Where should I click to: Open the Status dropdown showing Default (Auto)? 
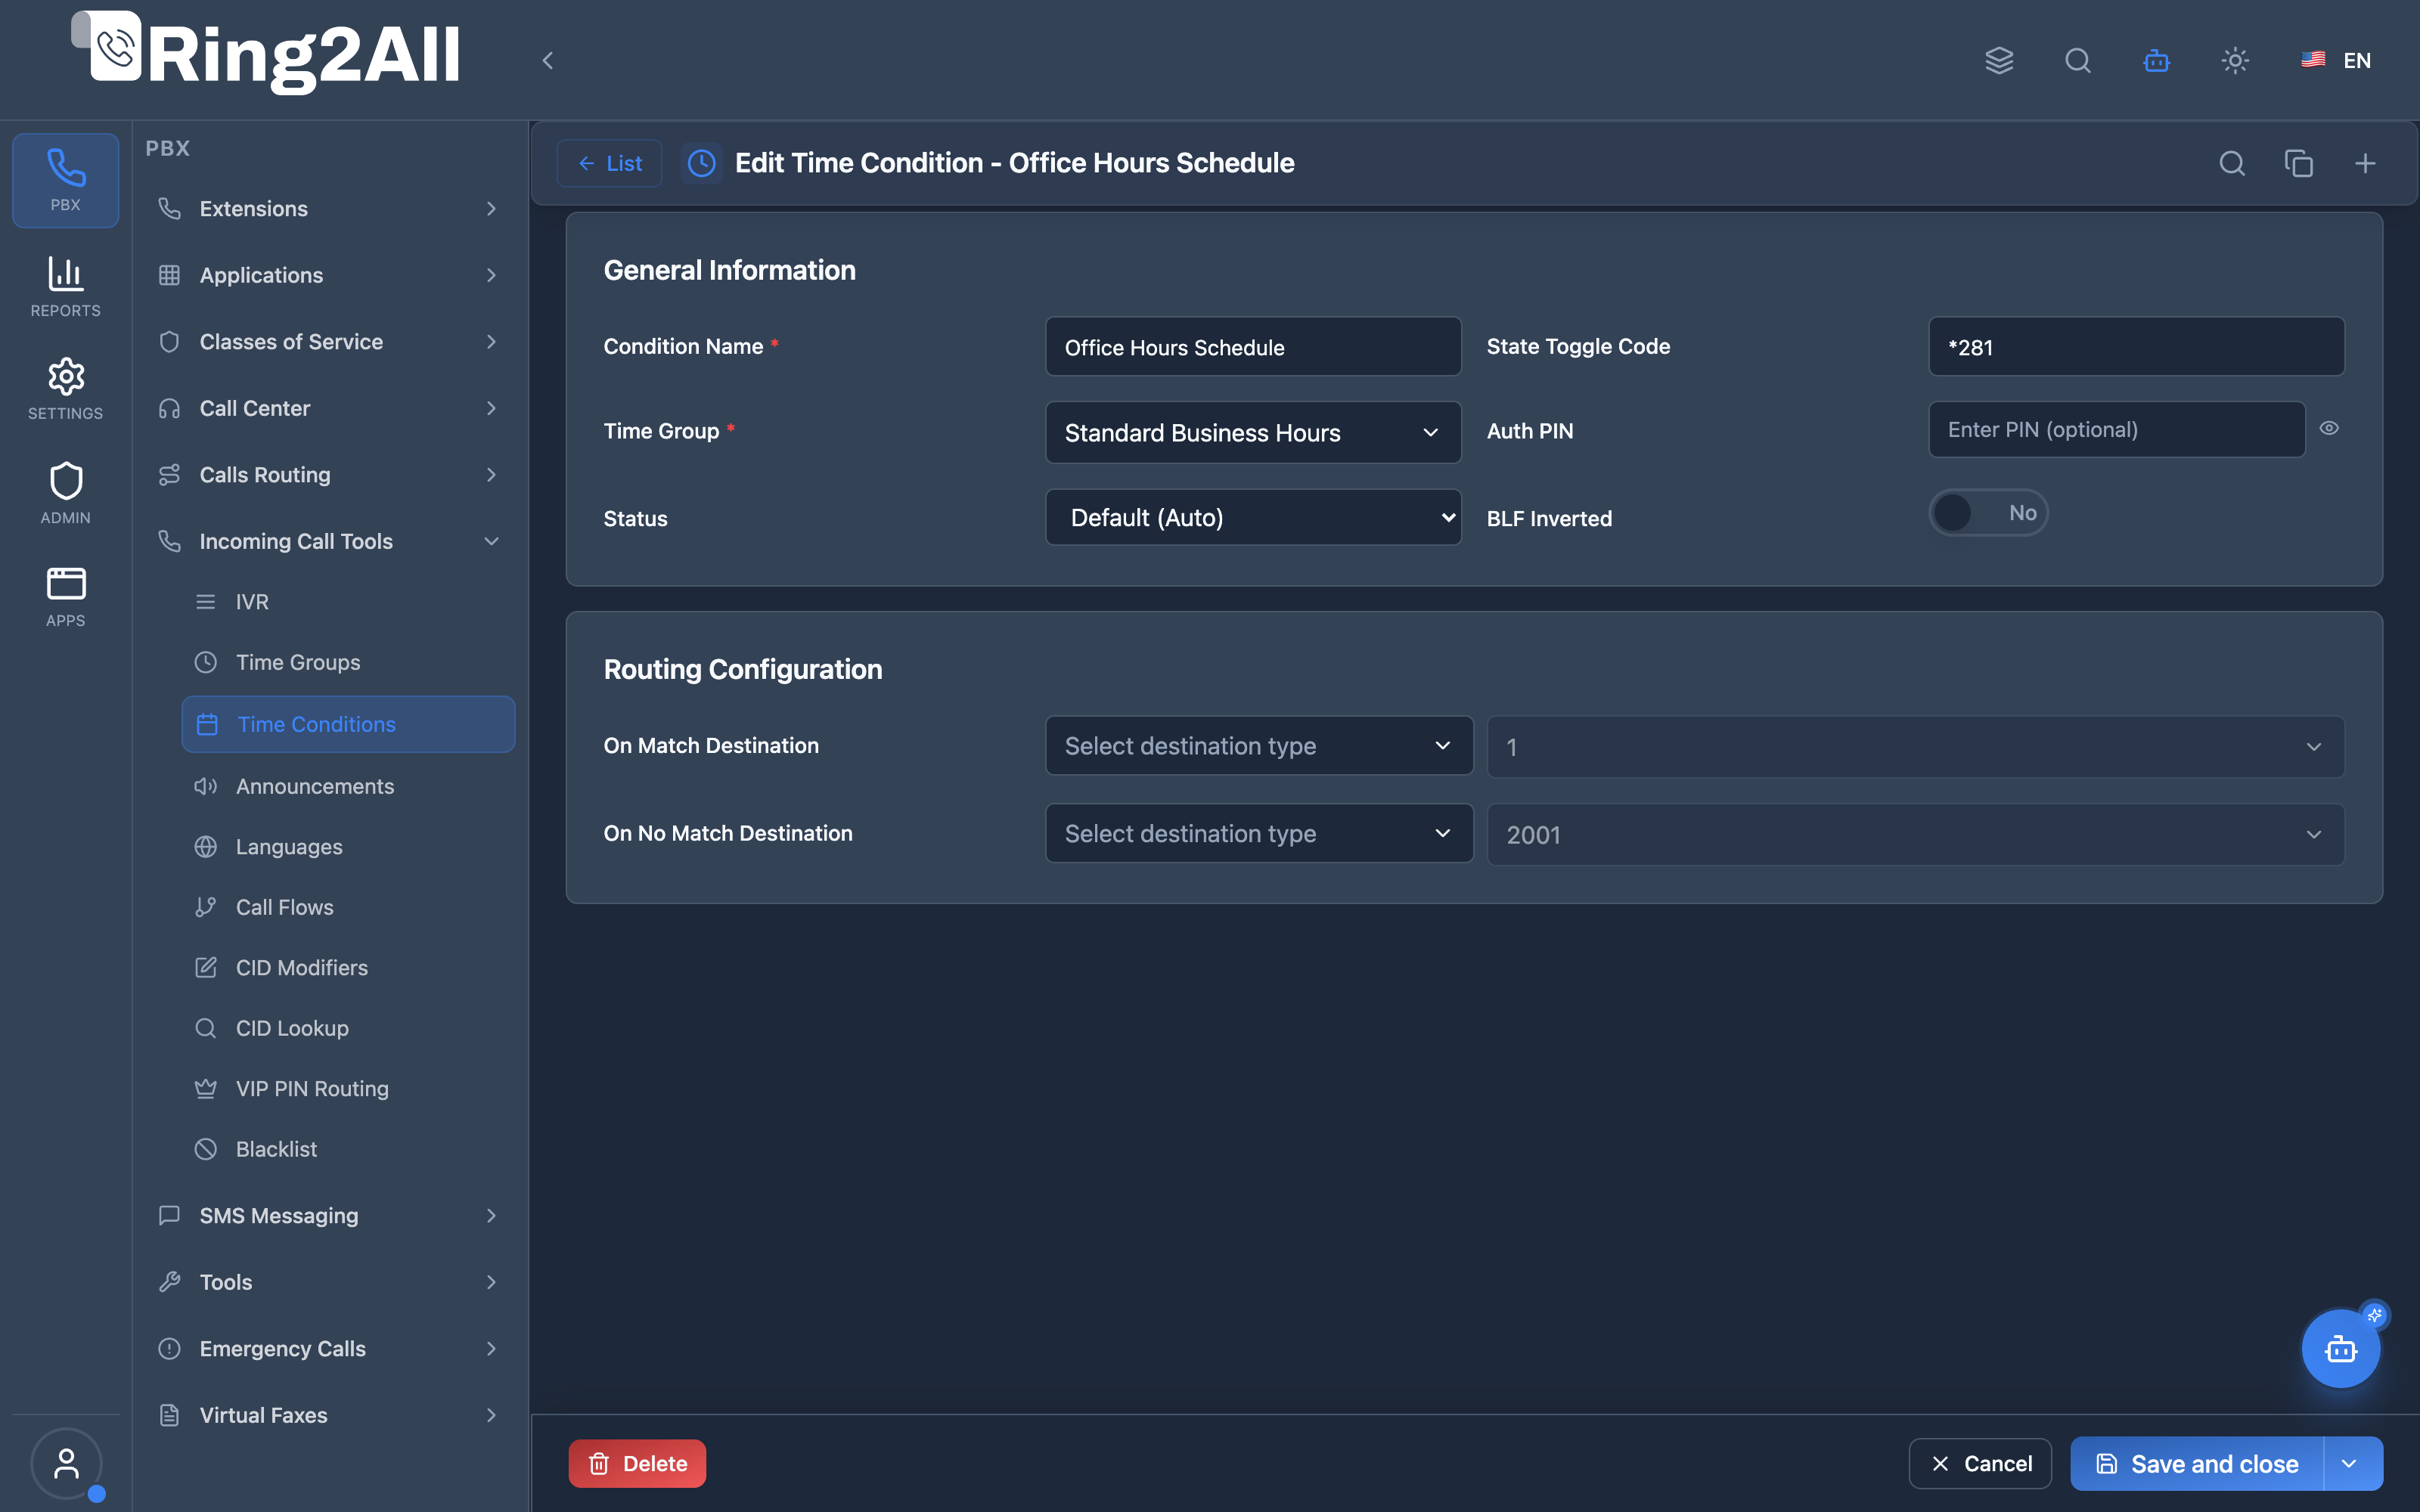pyautogui.click(x=1253, y=517)
